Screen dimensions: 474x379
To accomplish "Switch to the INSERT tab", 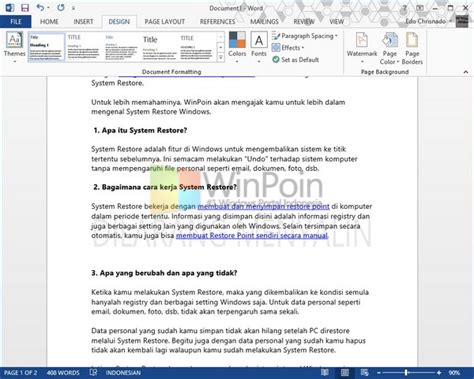I will point(83,22).
